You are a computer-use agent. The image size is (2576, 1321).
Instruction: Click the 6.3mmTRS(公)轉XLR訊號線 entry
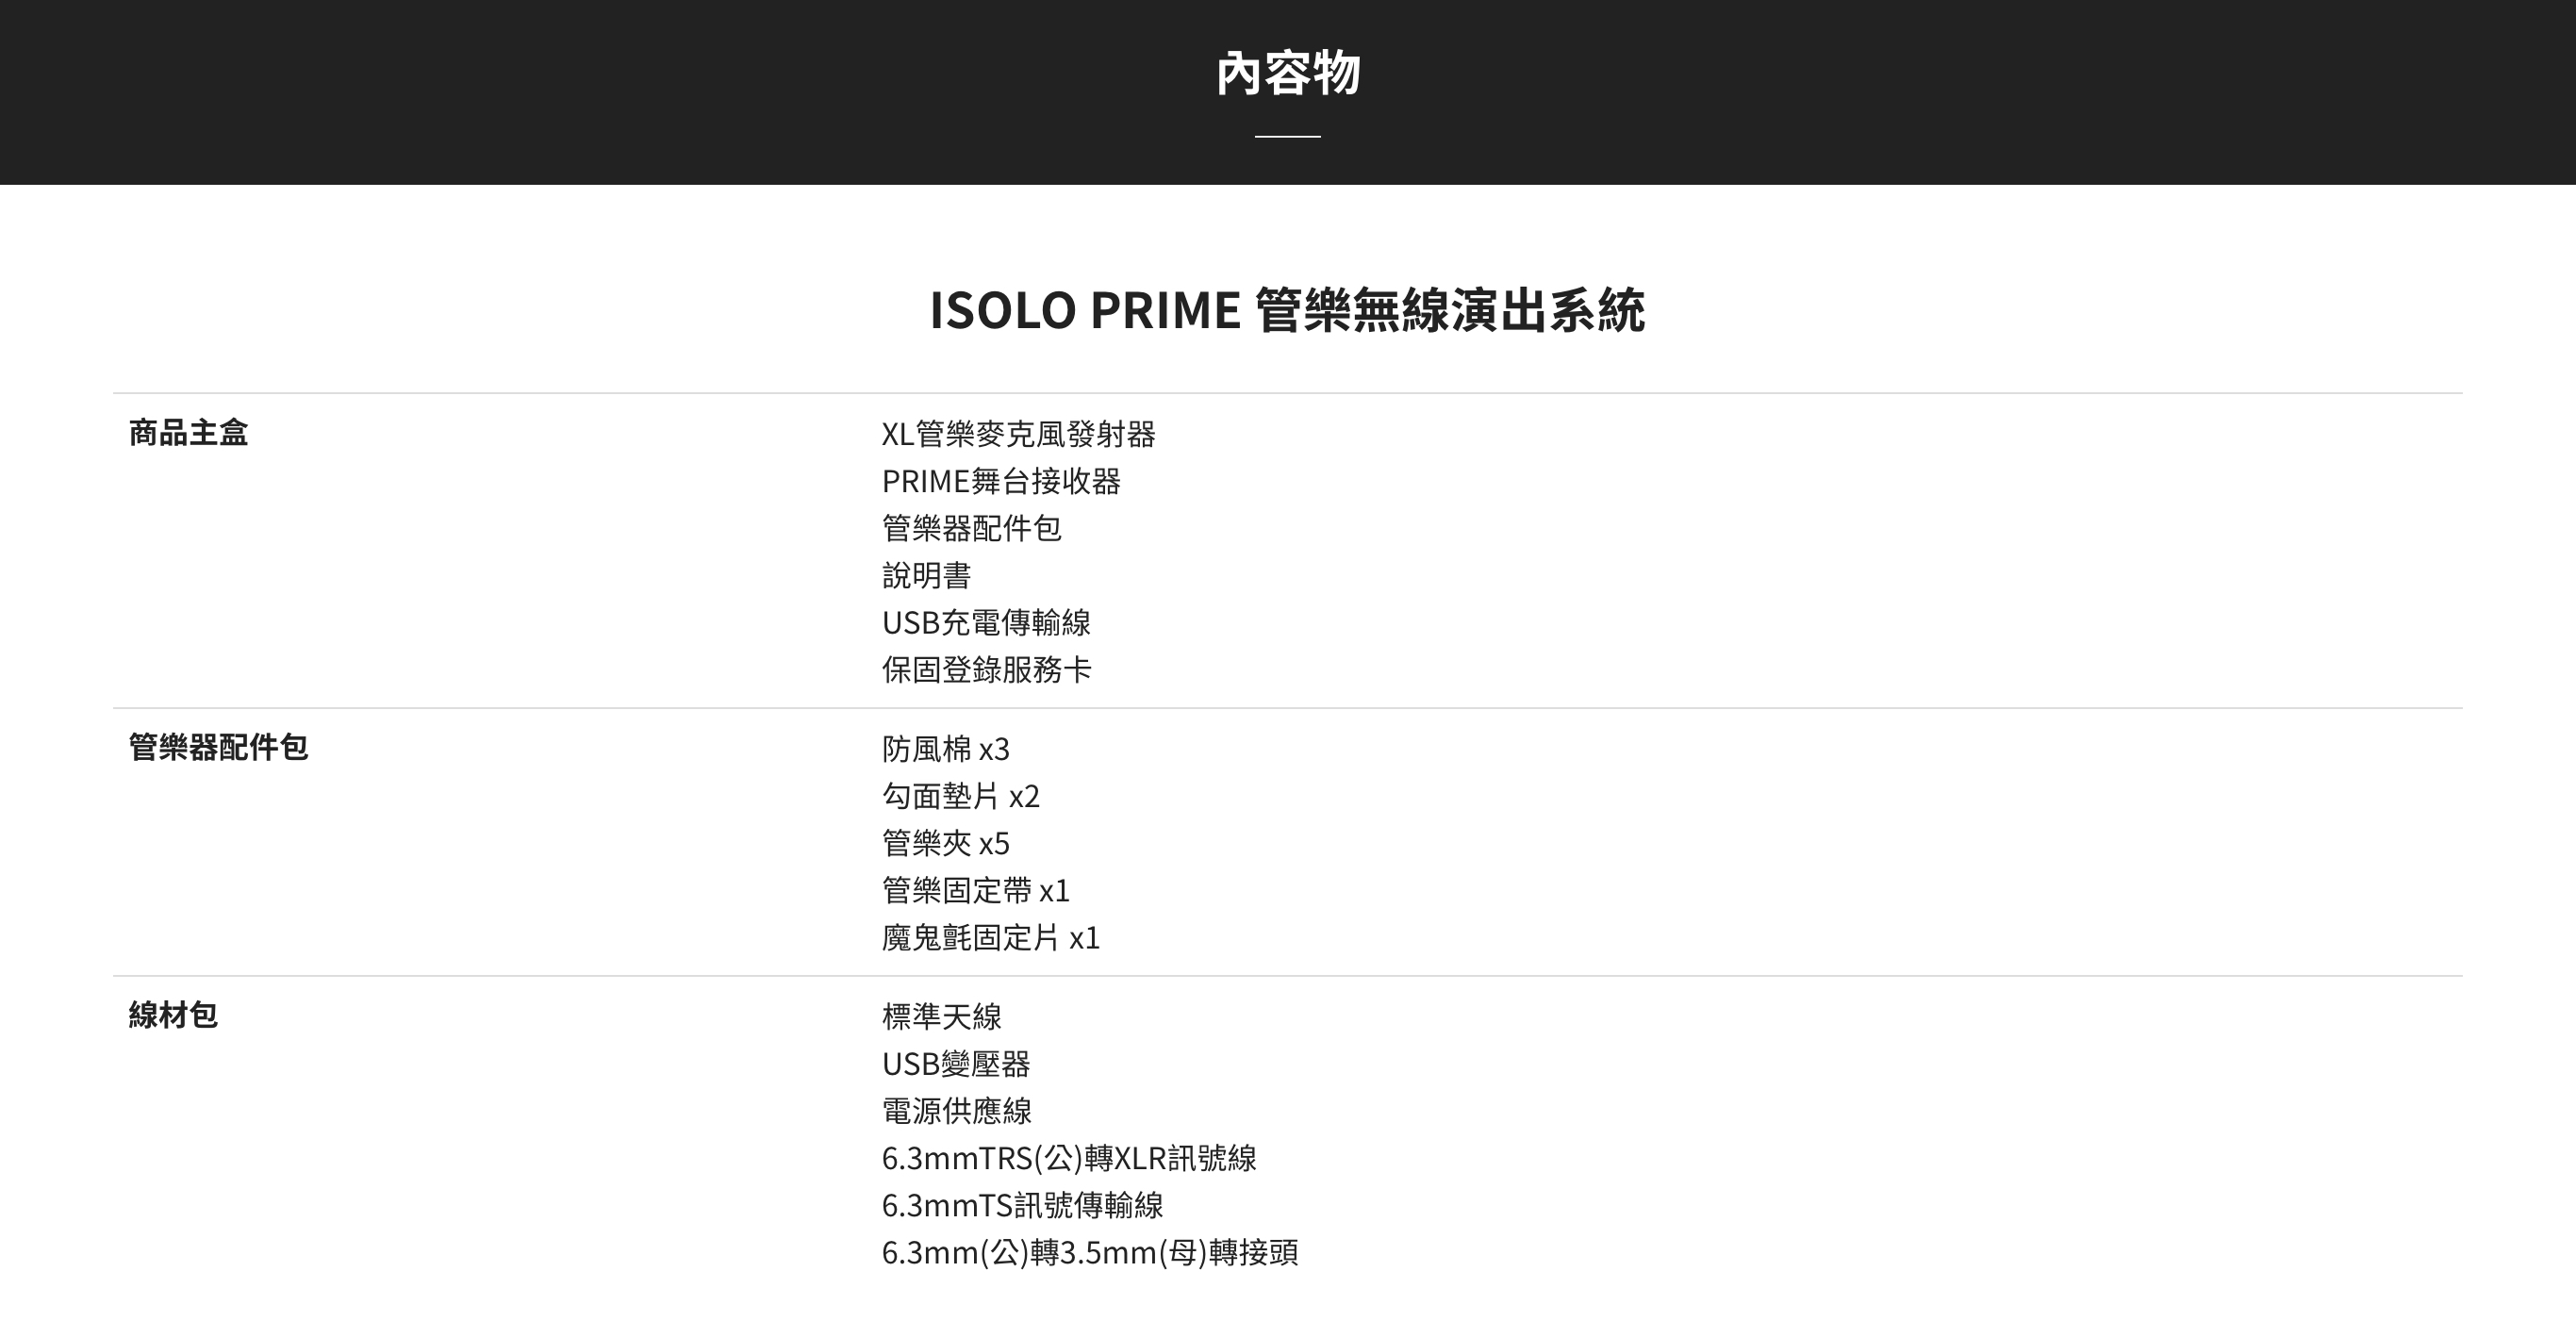point(1068,1158)
